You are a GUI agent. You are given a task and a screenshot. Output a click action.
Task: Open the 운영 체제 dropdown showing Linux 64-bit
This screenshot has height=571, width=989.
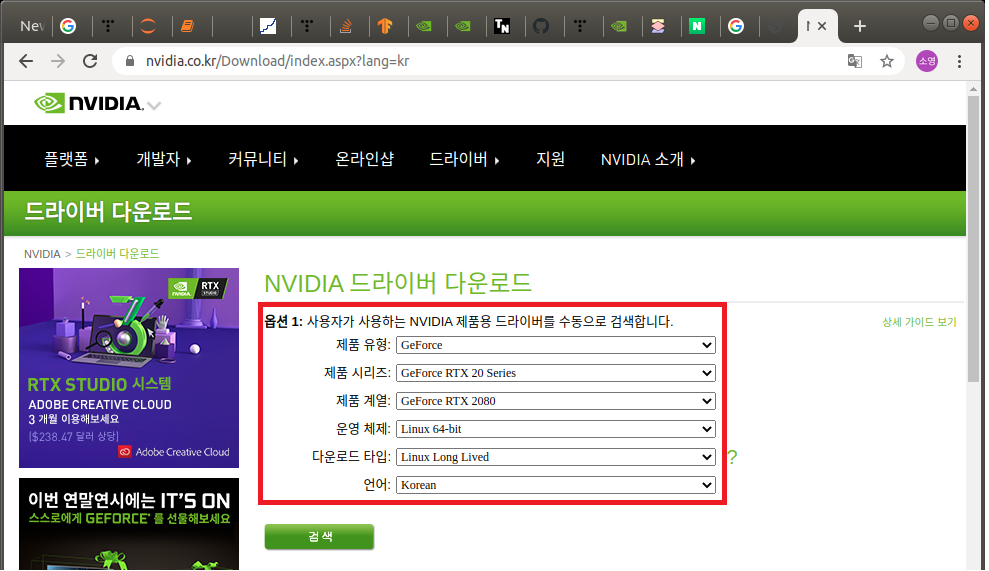click(556, 429)
